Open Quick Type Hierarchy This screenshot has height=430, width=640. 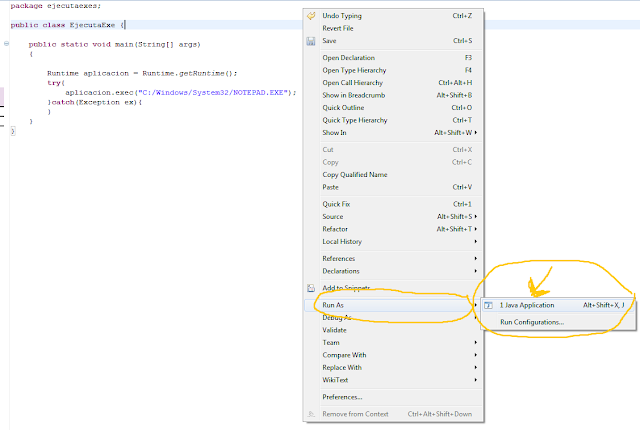click(393, 120)
